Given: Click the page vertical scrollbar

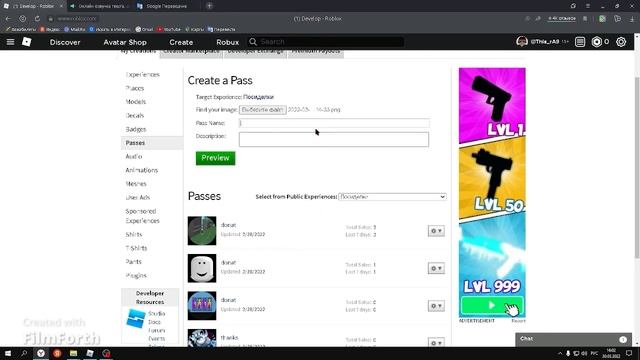Looking at the screenshot, I should click(637, 167).
